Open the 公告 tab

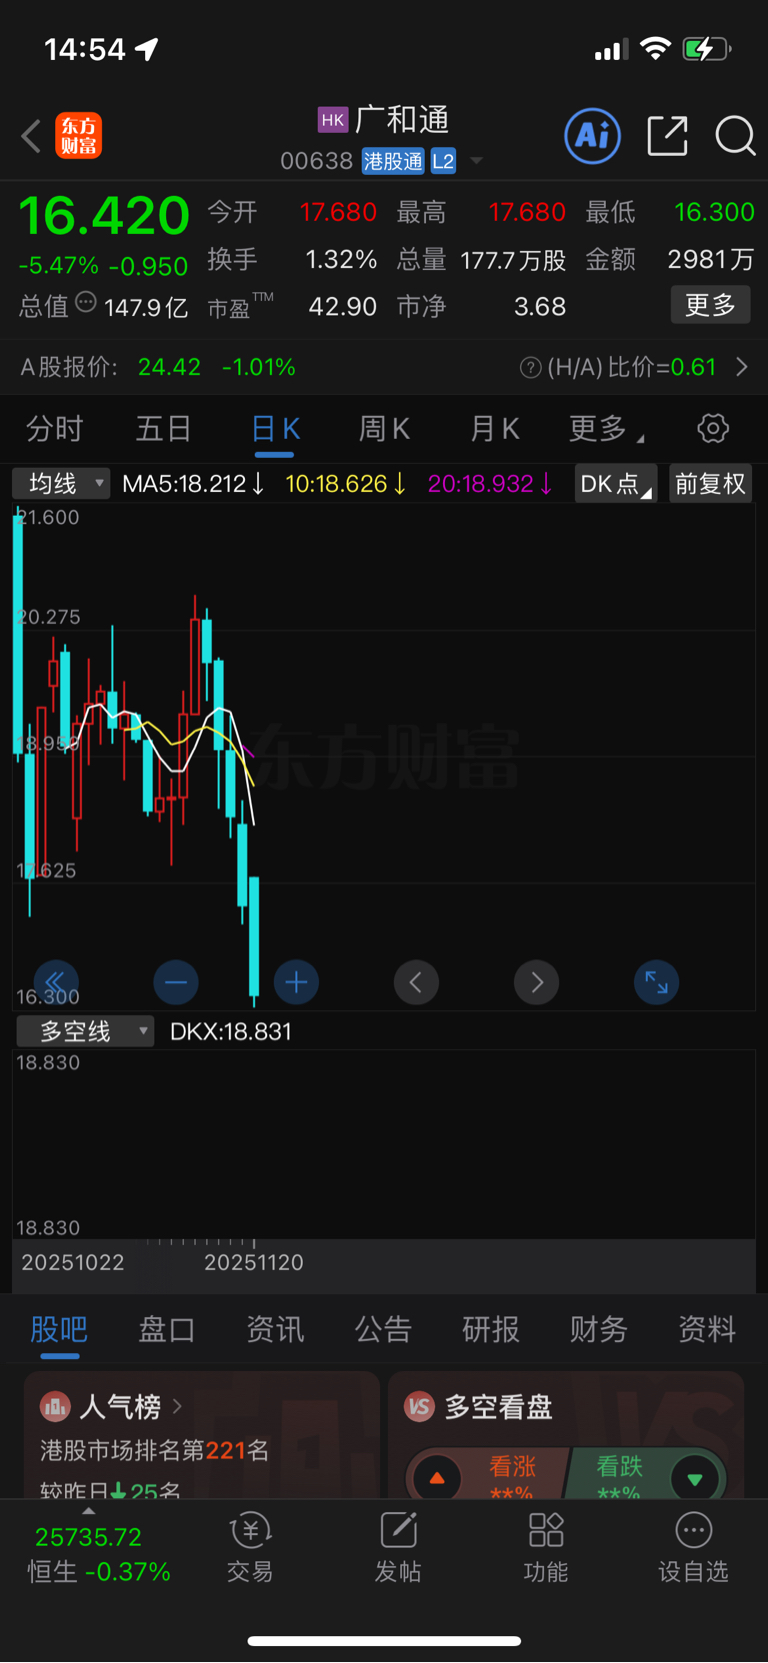click(x=383, y=1329)
